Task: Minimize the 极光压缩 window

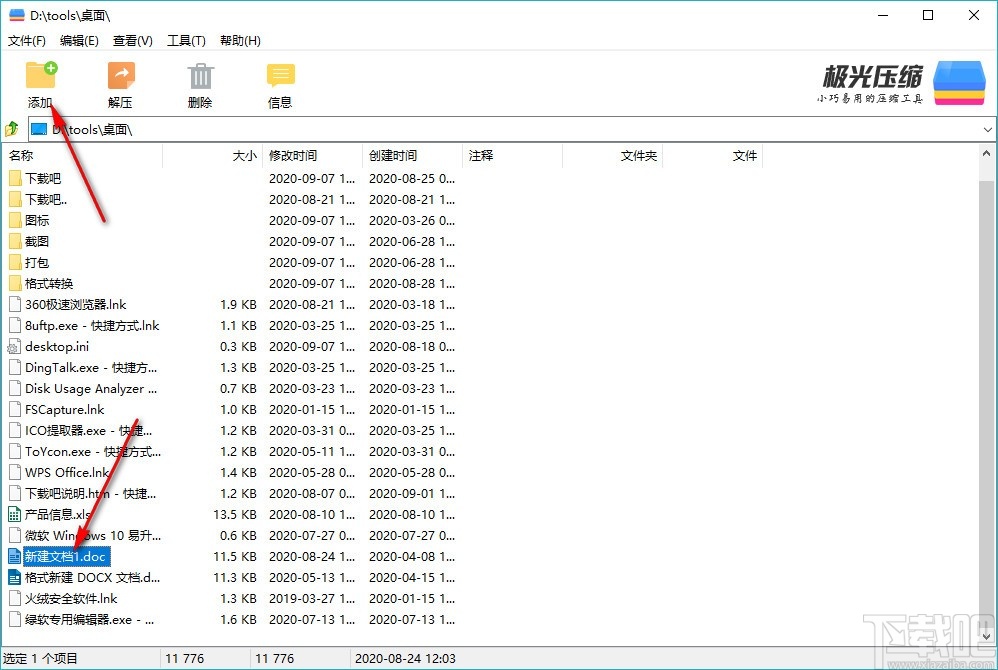Action: [883, 15]
